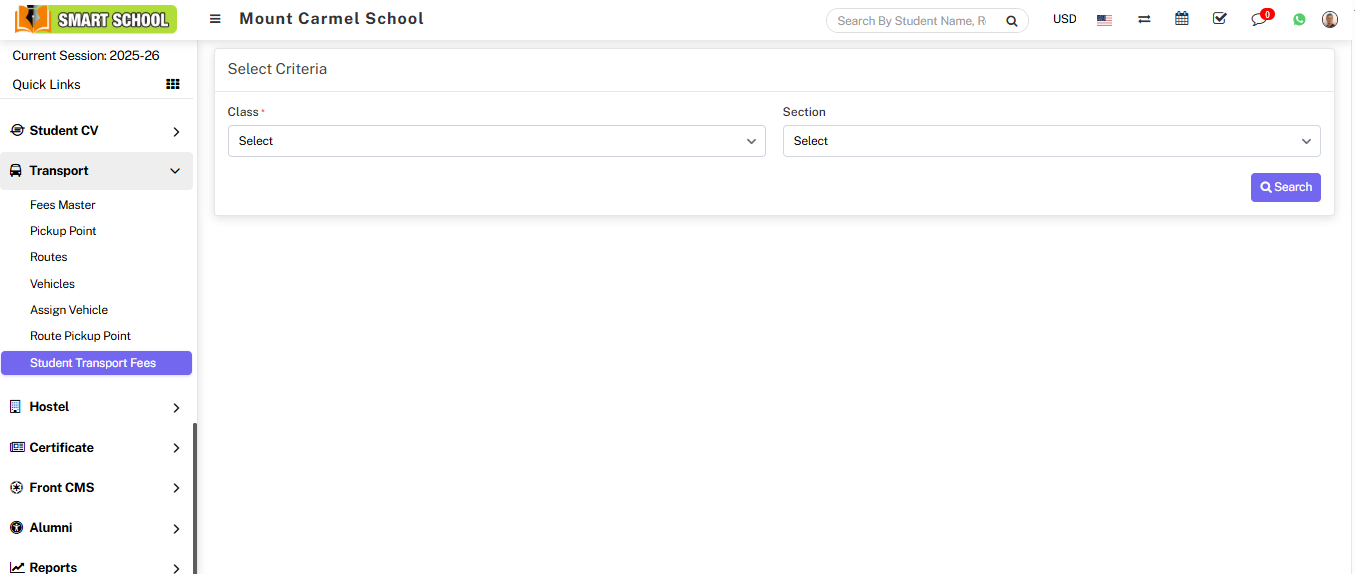
Task: Open the Section dropdown
Action: point(1051,141)
